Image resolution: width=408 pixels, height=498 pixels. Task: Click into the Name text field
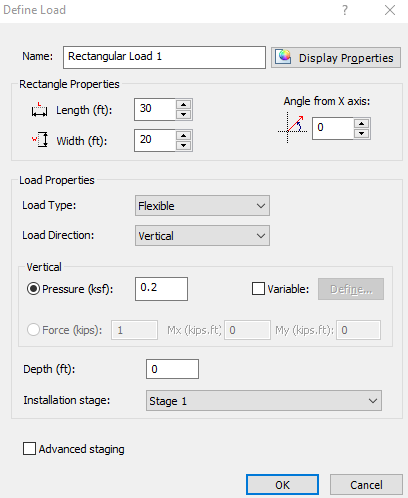tap(164, 57)
